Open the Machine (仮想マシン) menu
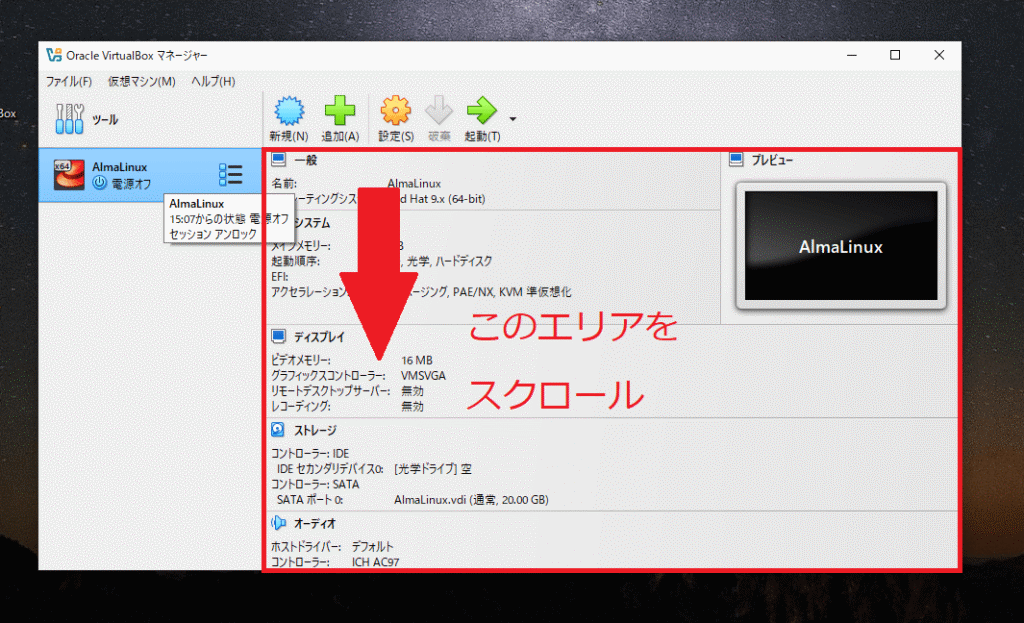This screenshot has width=1024, height=623. (x=142, y=81)
